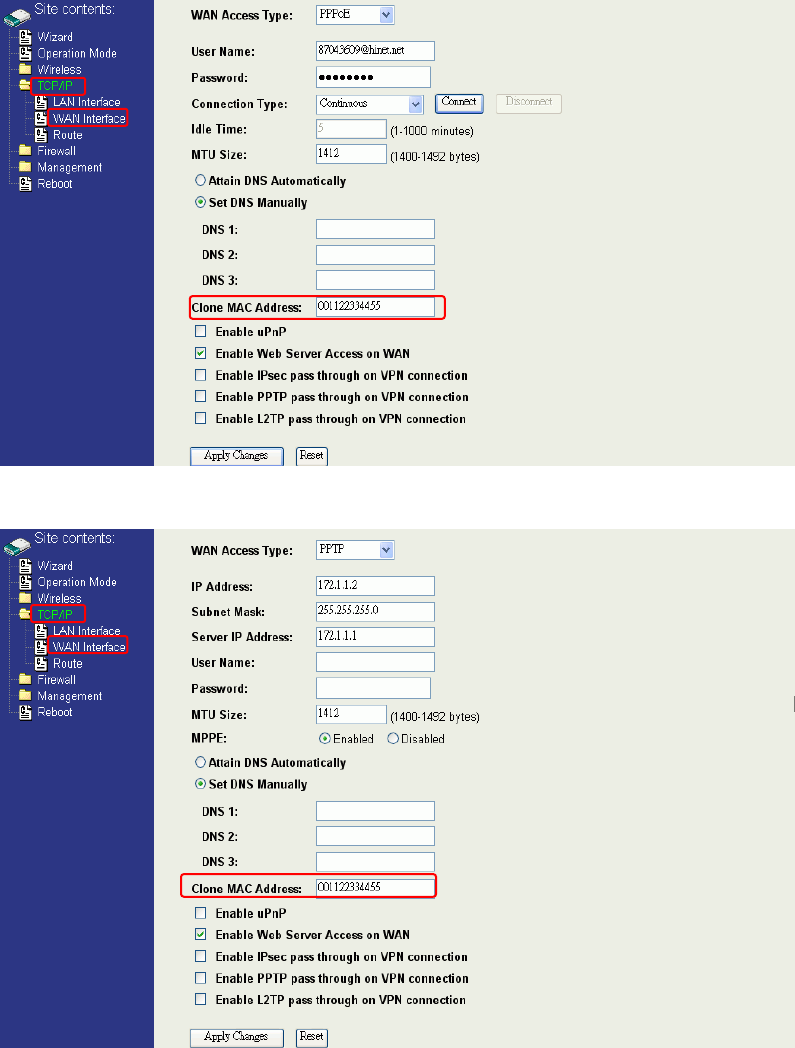Click the Route page icon in the lower panel
The width and height of the screenshot is (795, 1048).
click(41, 664)
